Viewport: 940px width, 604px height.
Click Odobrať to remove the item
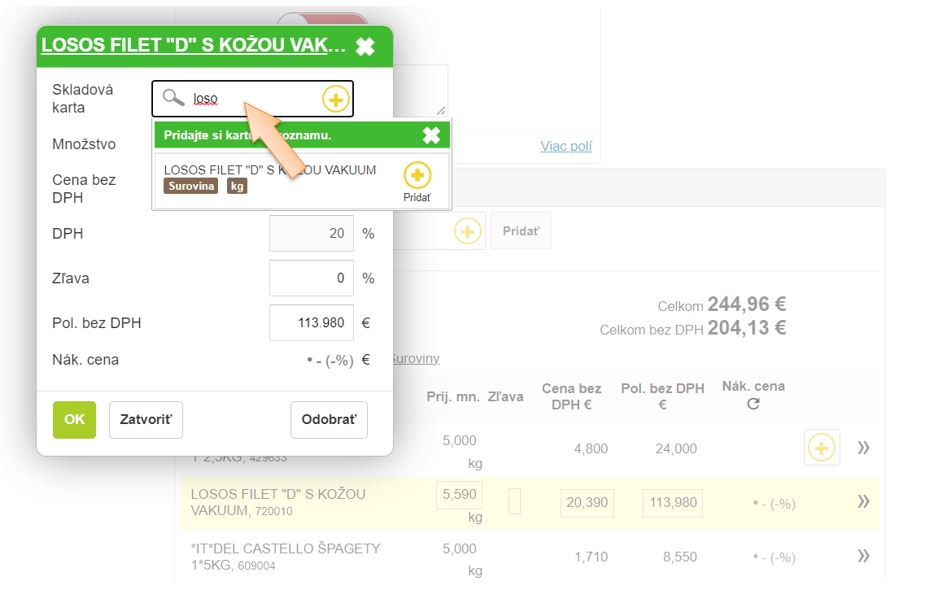328,420
